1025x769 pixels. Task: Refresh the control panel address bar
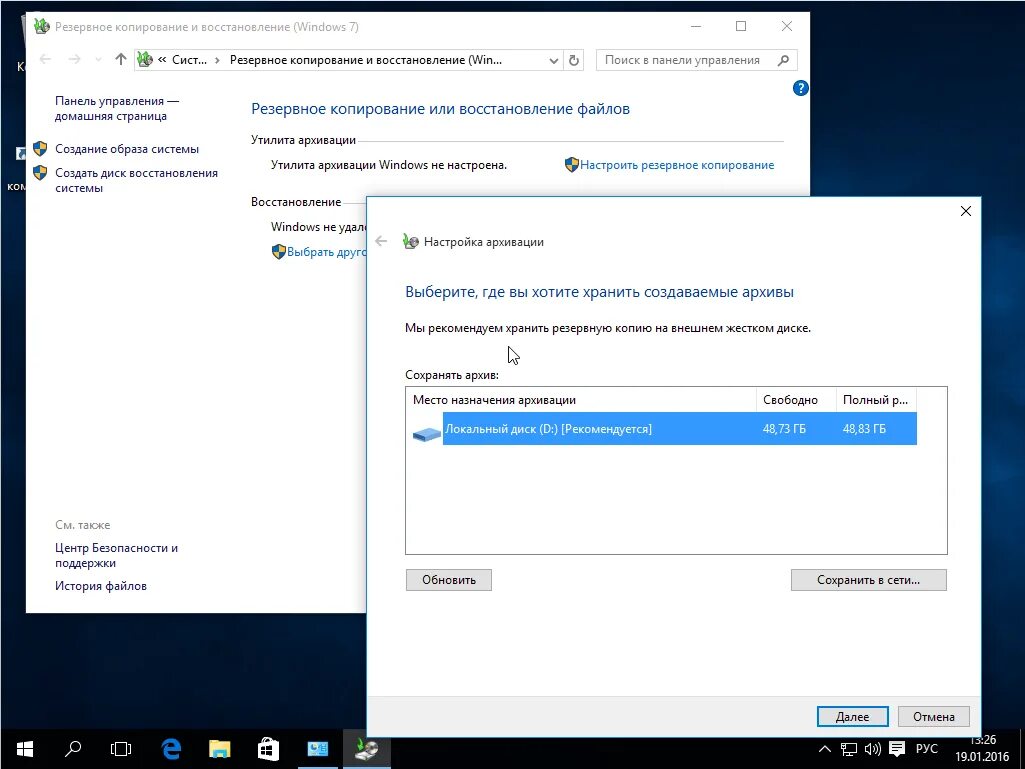point(573,60)
